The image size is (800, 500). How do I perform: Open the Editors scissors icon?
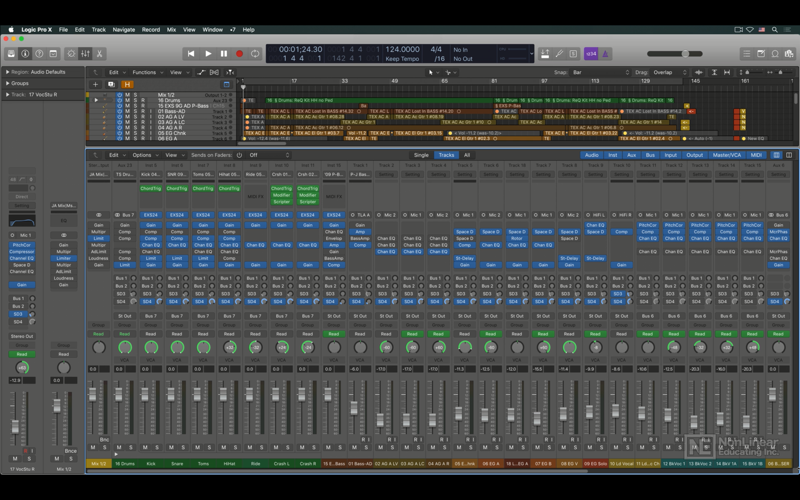[99, 54]
